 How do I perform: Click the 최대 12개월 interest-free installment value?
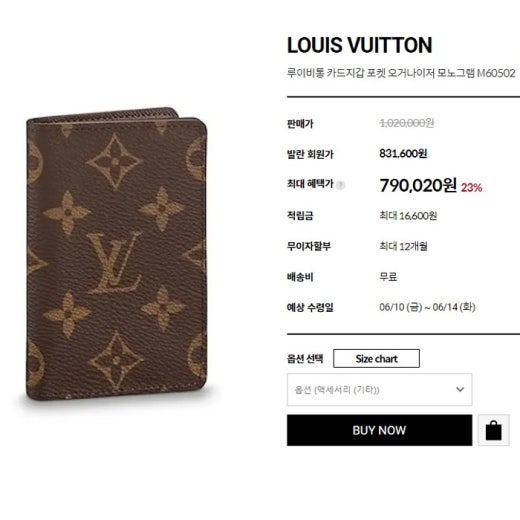[x=403, y=246]
